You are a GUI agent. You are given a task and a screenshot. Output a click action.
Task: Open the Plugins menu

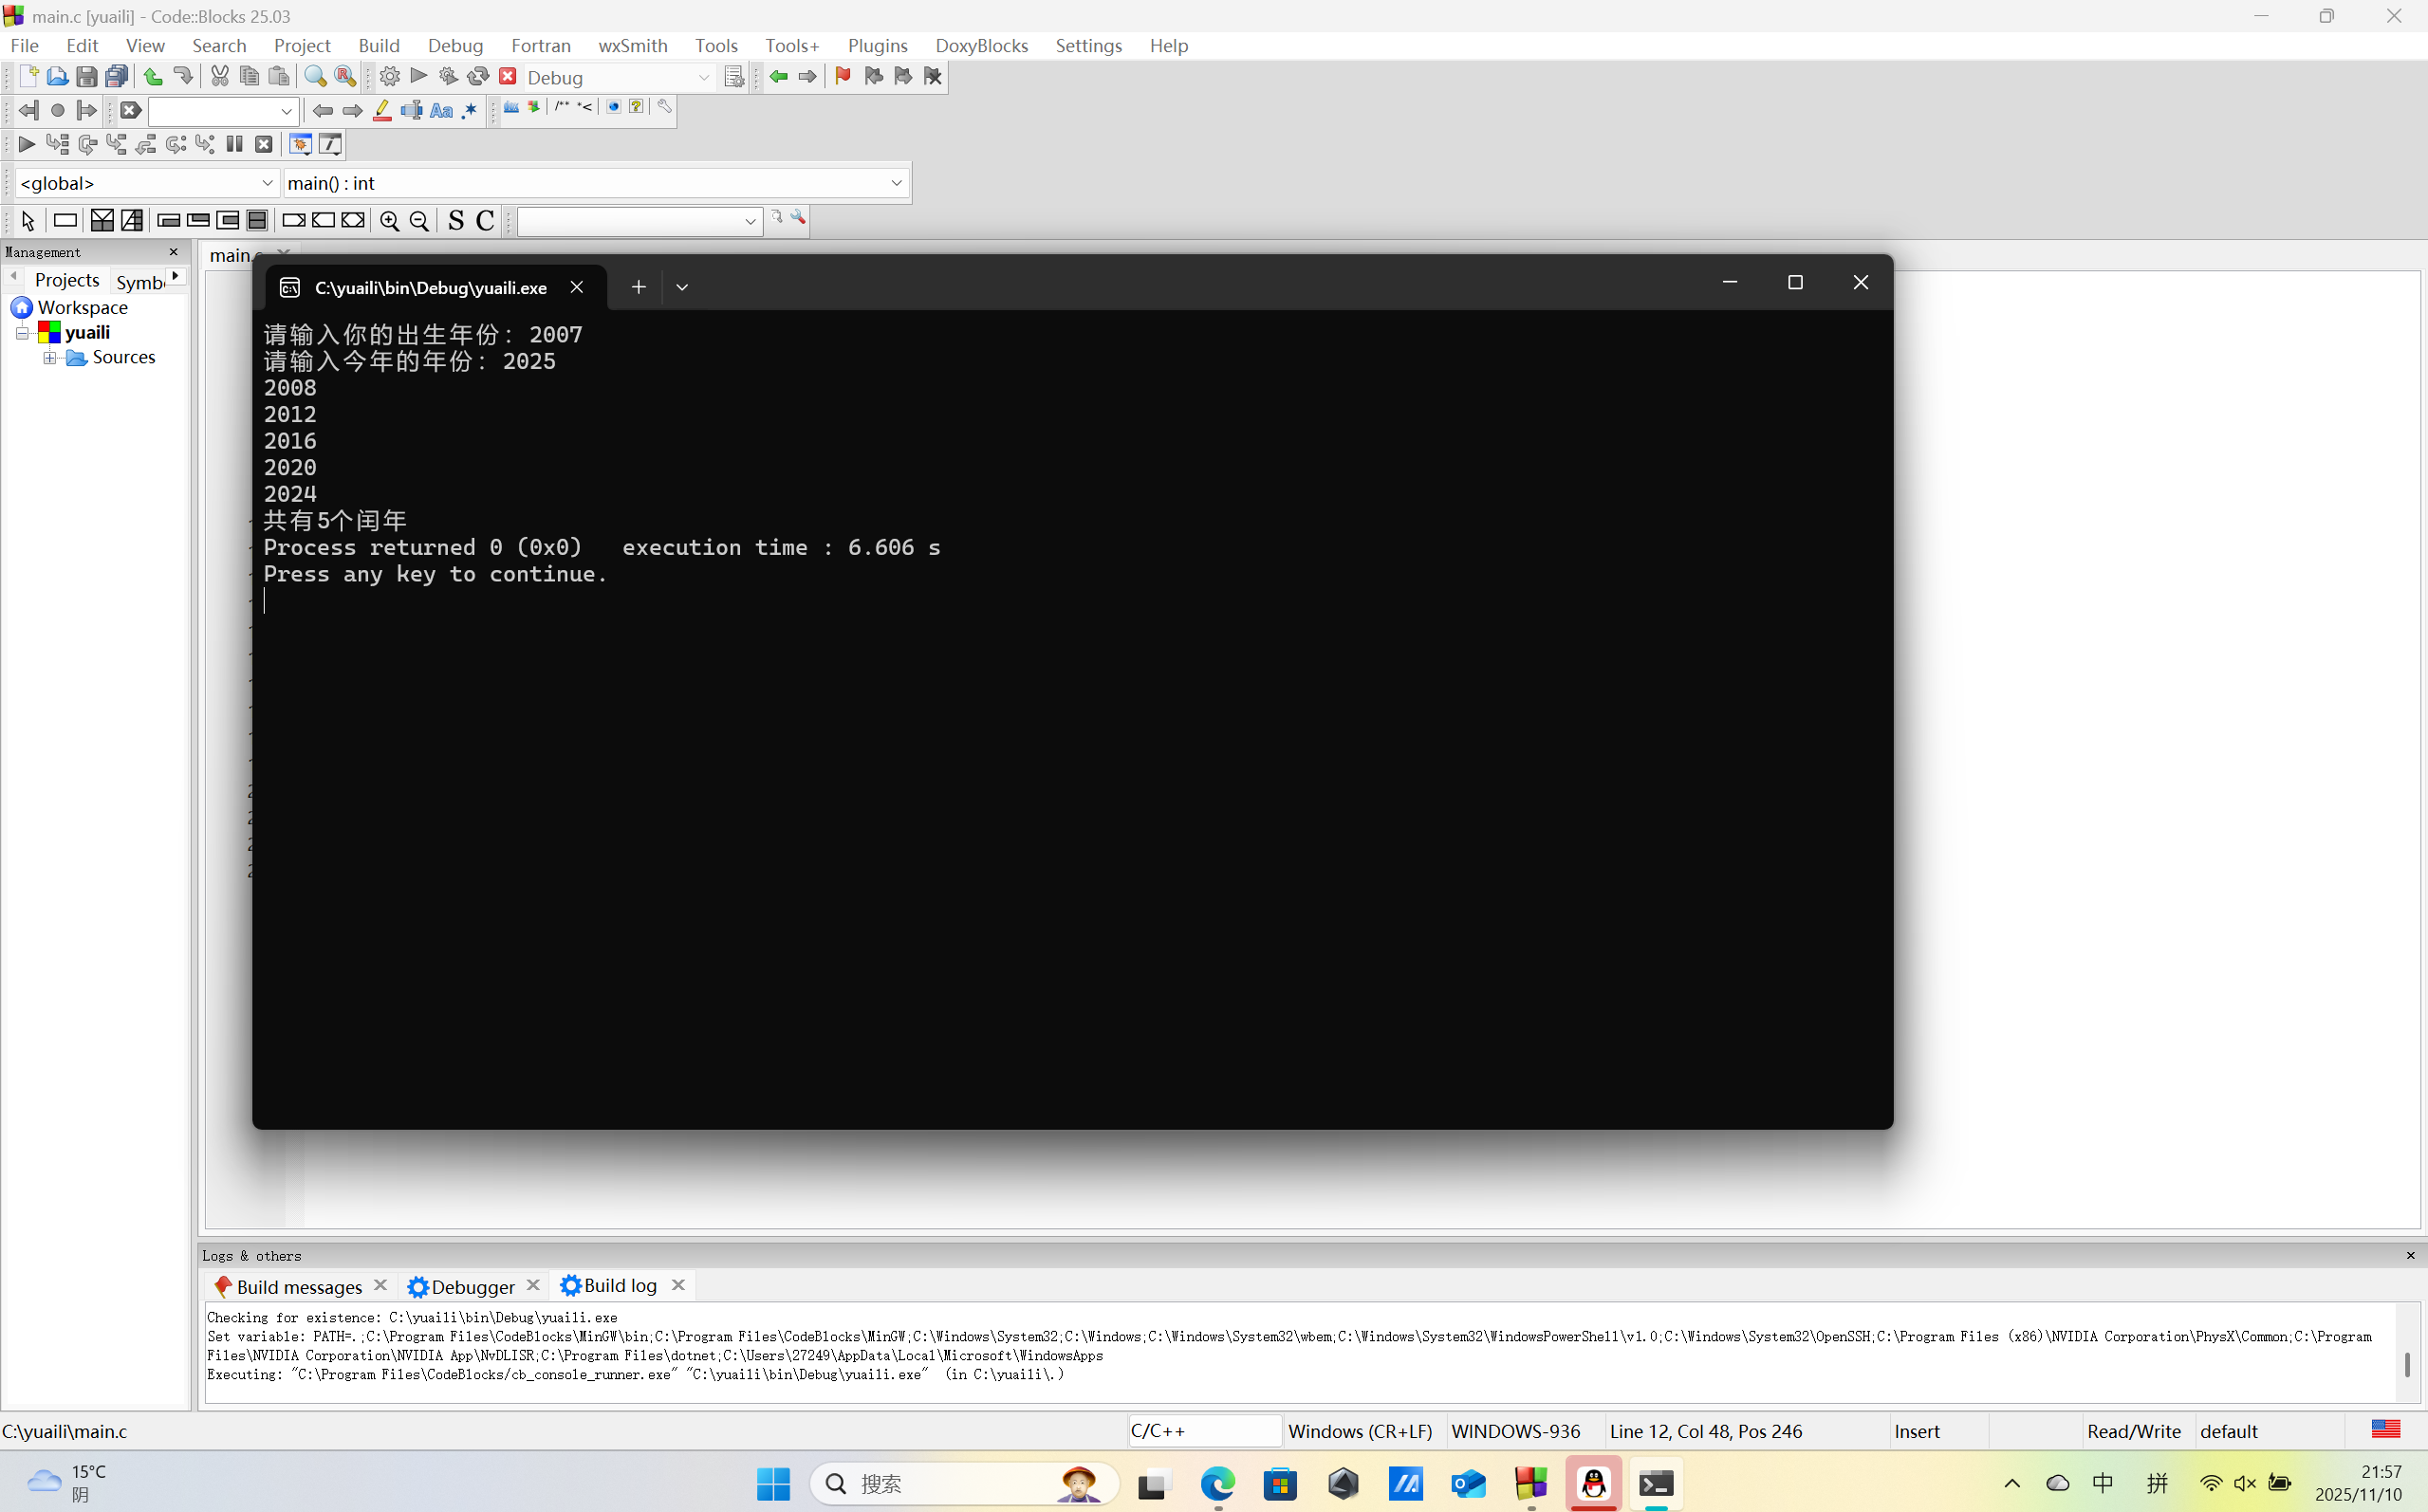coord(877,46)
